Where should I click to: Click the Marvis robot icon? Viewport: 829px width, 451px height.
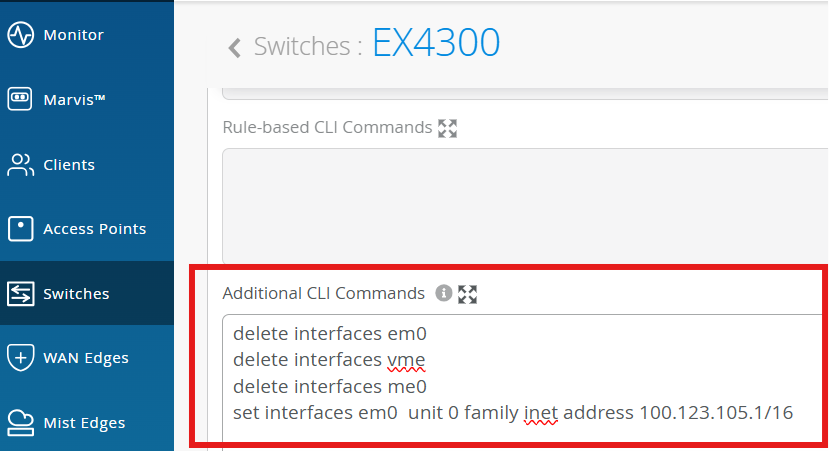click(x=20, y=99)
